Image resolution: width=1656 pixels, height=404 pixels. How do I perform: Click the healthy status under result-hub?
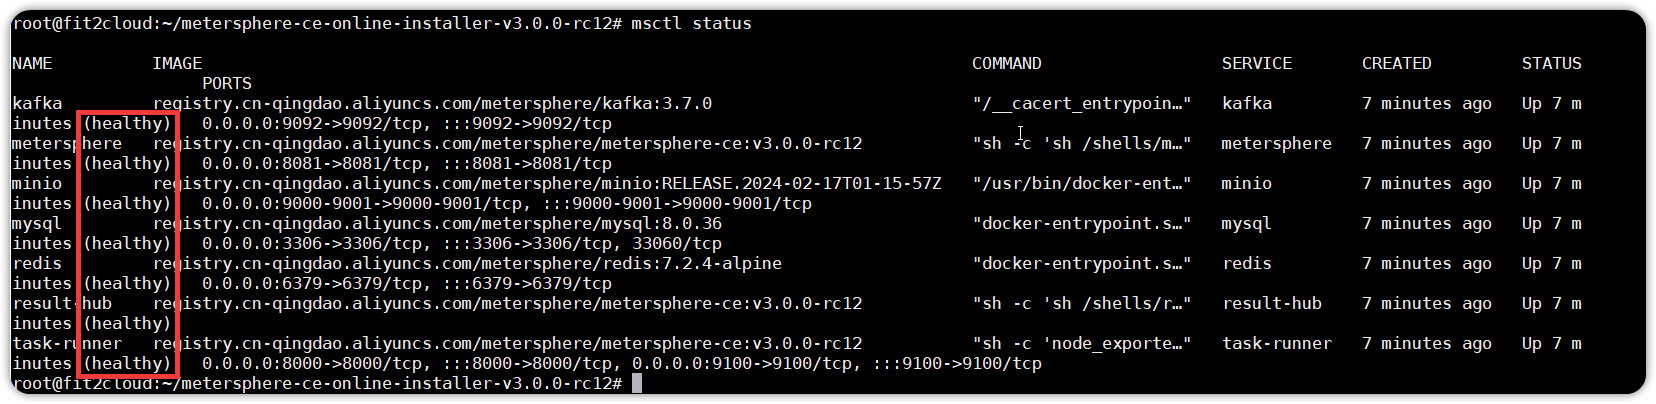[127, 323]
